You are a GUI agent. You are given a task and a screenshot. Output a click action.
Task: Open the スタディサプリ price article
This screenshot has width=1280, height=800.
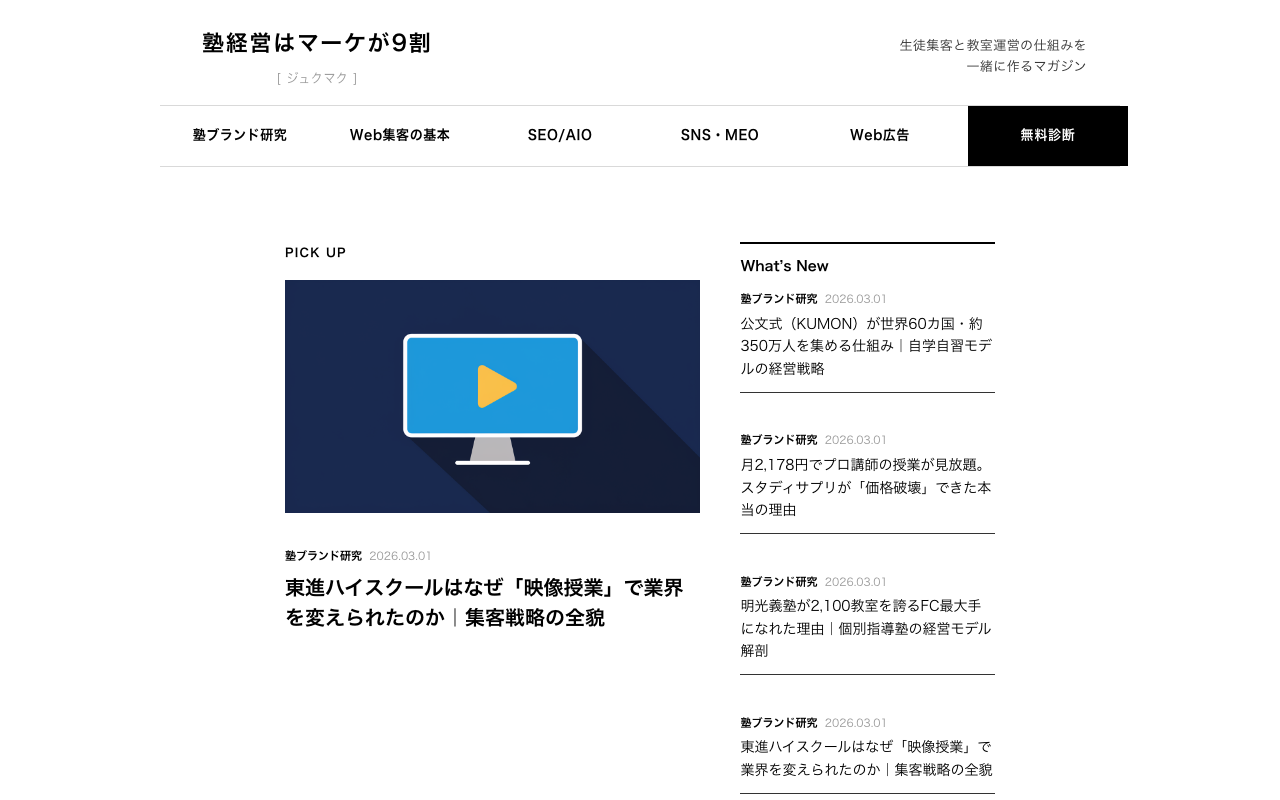coord(866,487)
